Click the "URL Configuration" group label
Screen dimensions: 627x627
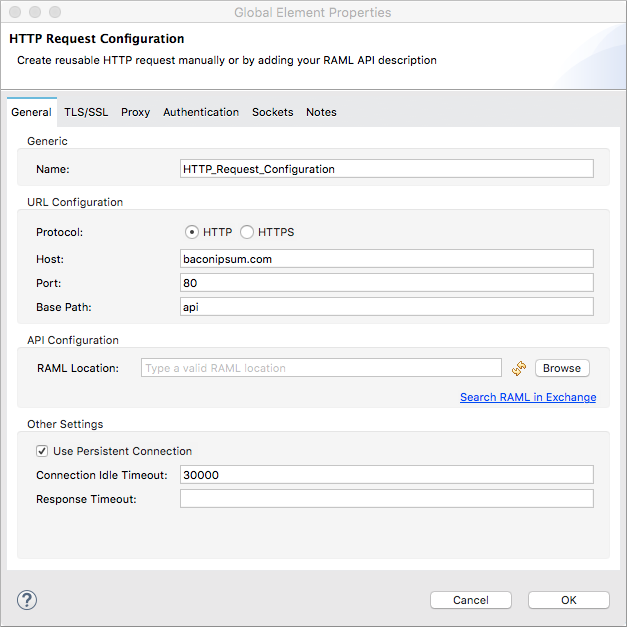click(x=75, y=202)
